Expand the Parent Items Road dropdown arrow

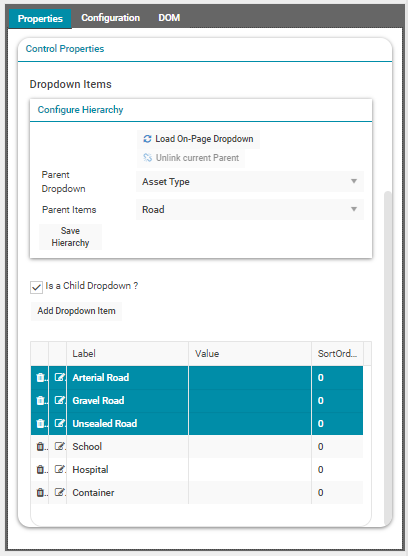point(354,209)
